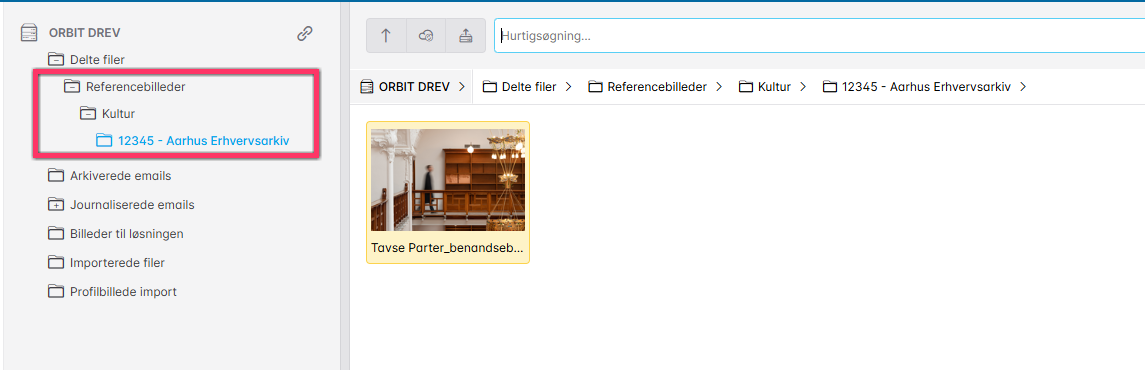Click the upload file toolbar icon
The height and width of the screenshot is (370, 1145).
[465, 36]
